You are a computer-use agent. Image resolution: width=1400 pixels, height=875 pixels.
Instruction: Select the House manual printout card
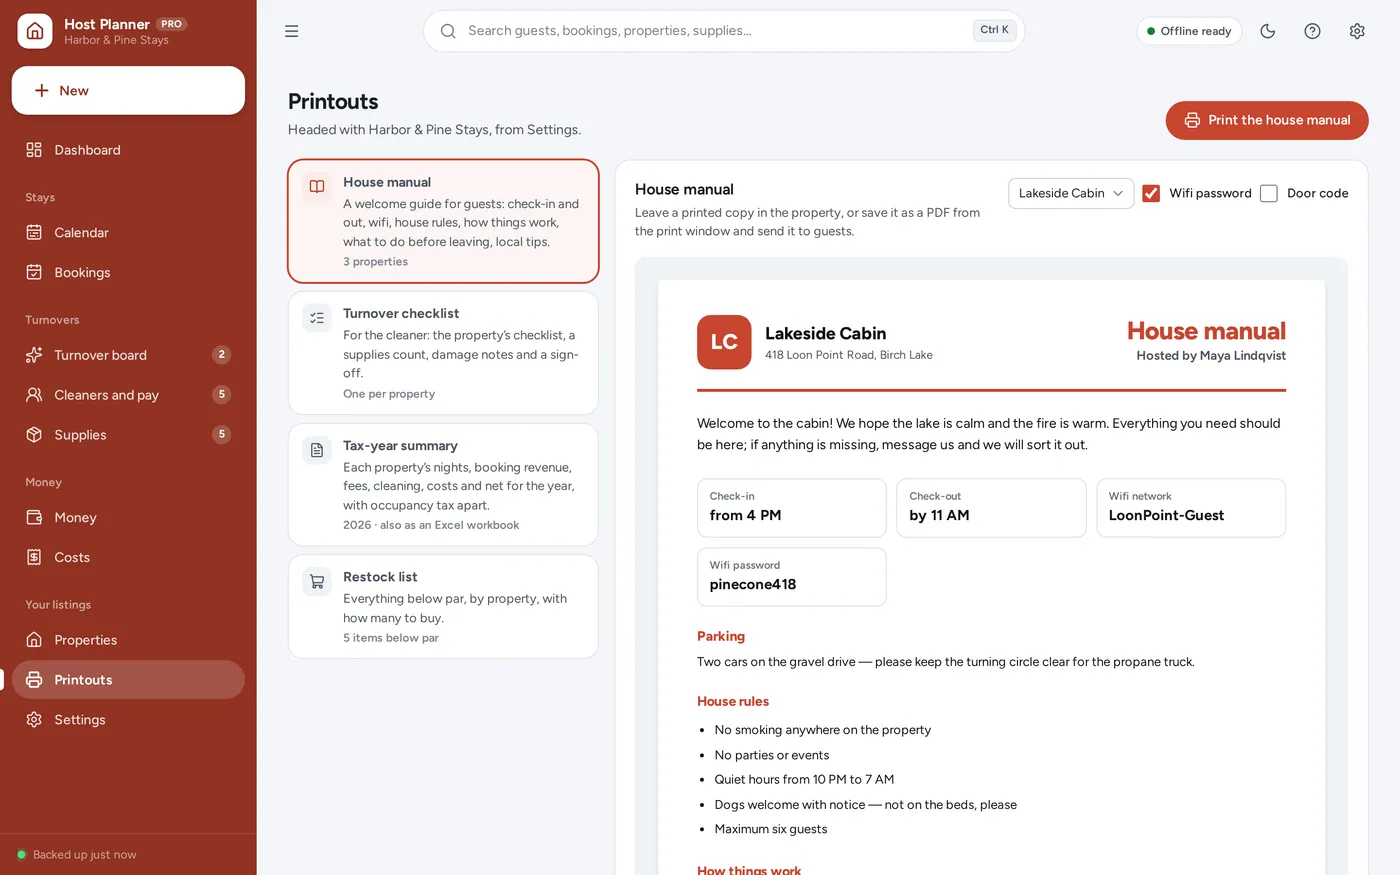click(443, 221)
